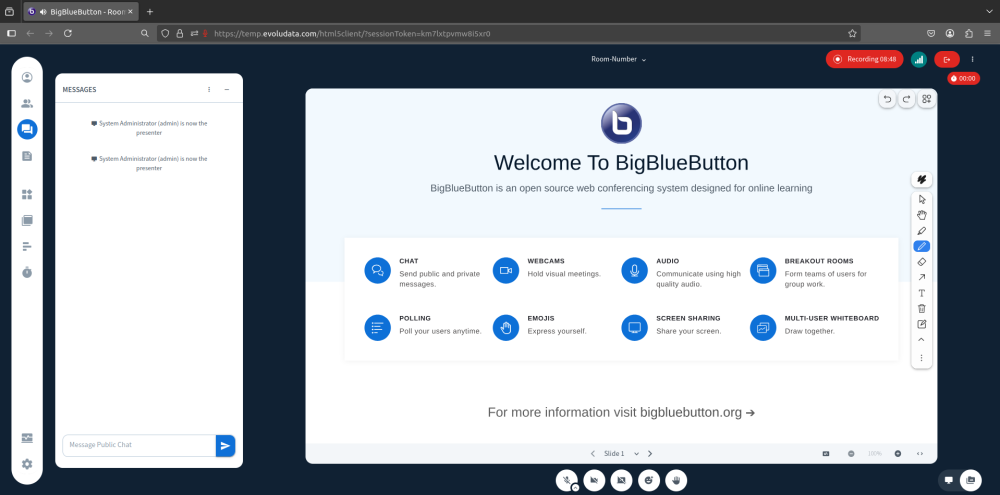
Task: Toggle presentation view bottom-right button
Action: point(948,480)
